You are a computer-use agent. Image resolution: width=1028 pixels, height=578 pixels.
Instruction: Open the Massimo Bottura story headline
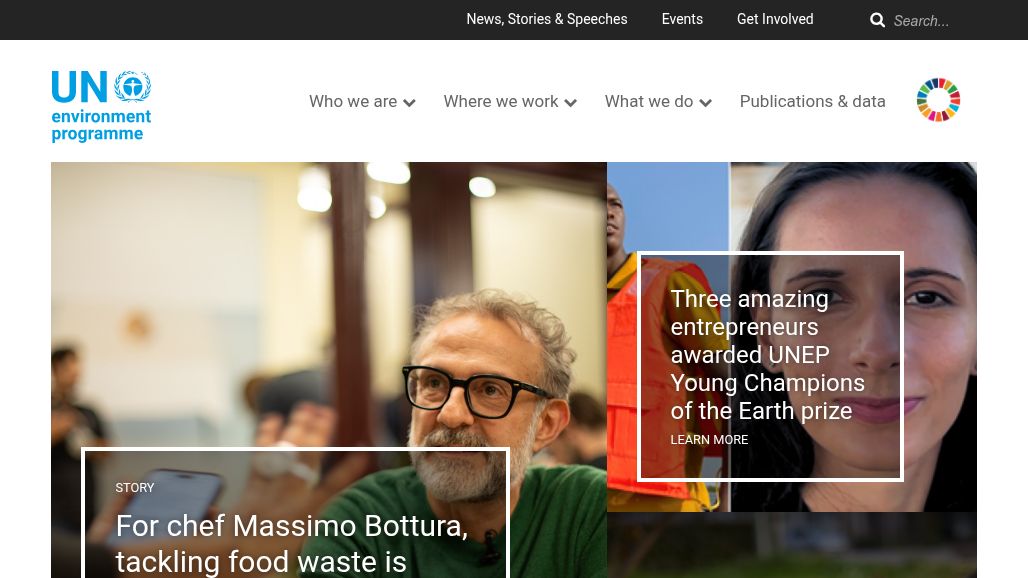pyautogui.click(x=291, y=544)
